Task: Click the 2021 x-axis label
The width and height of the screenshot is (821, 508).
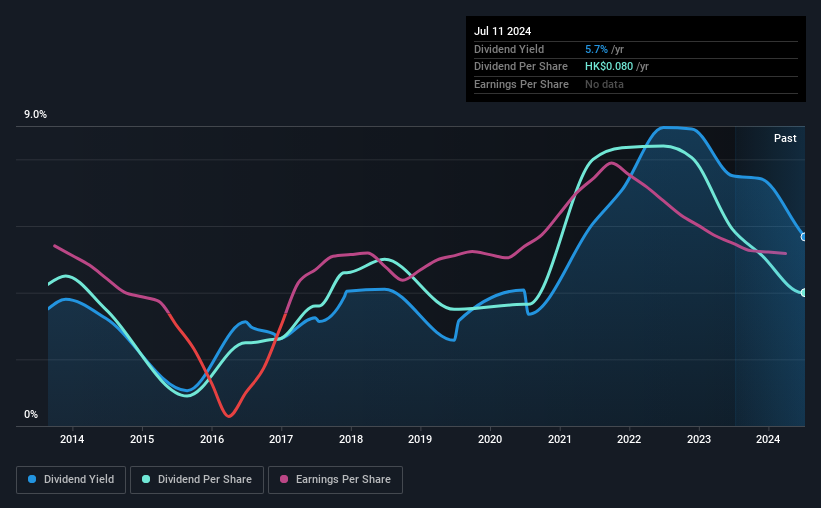Action: [x=560, y=439]
